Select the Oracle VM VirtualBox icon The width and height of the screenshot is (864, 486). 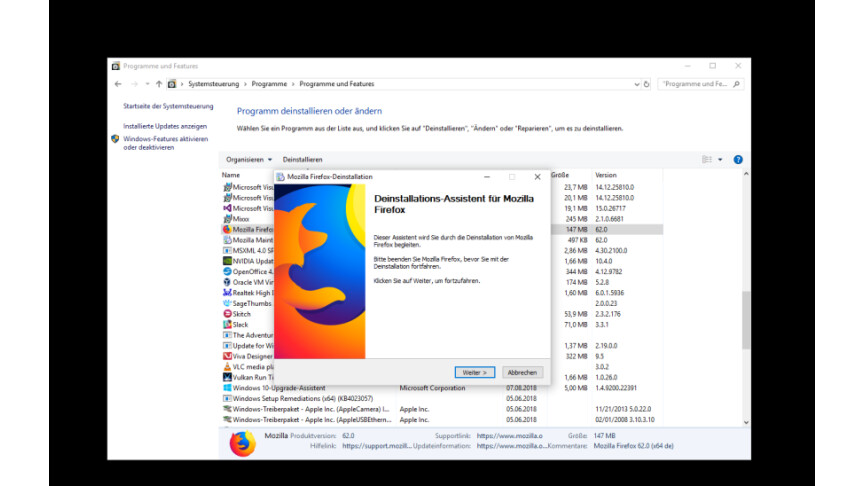[x=227, y=282]
